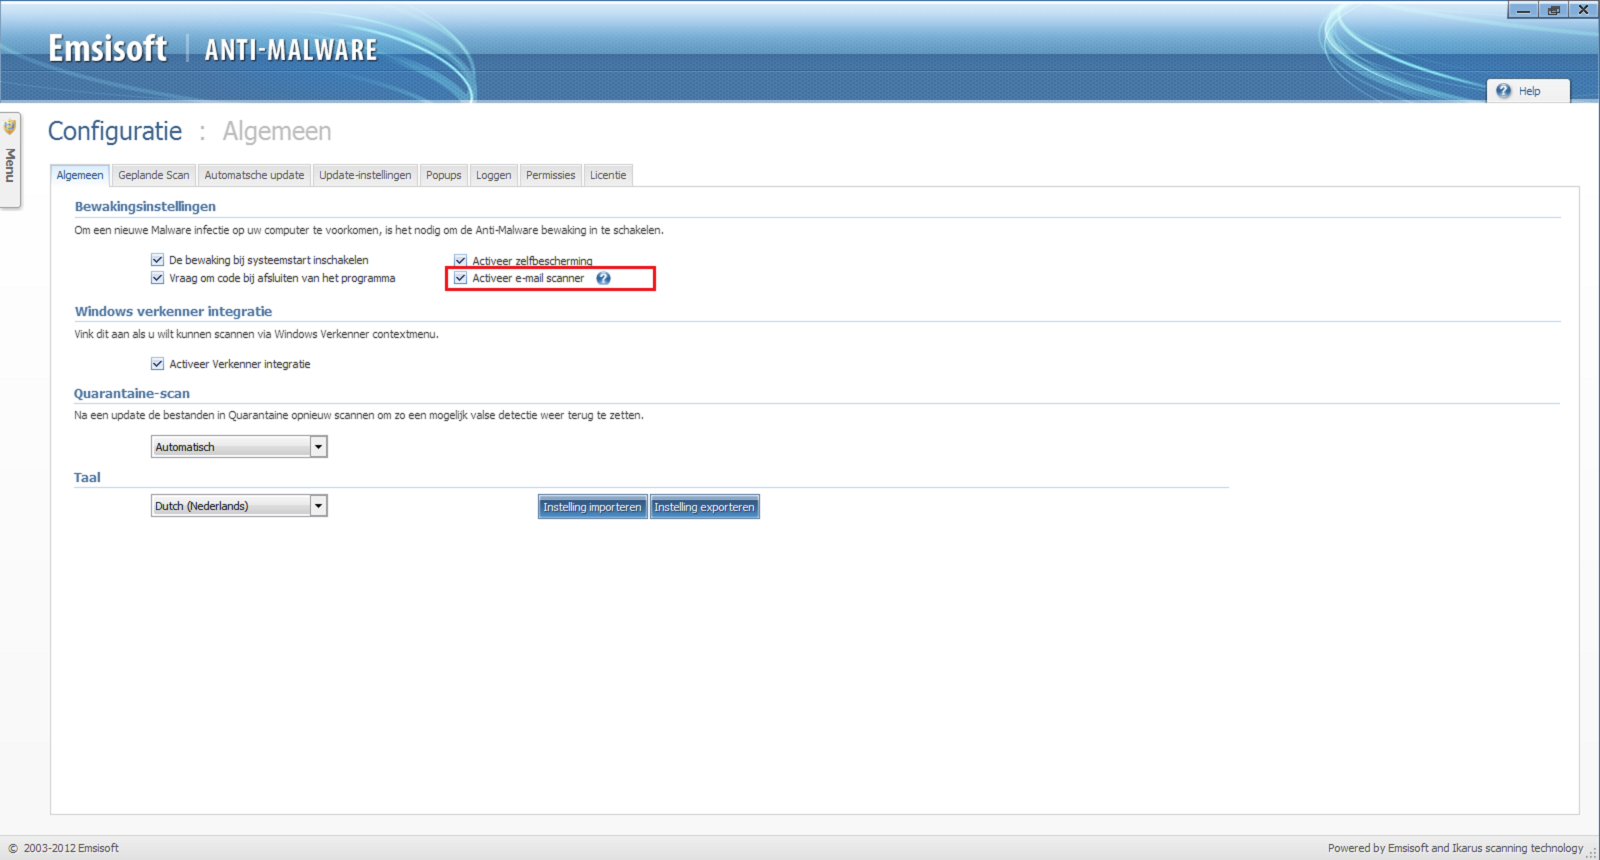Switch to the Loggen tab
This screenshot has height=860, width=1600.
click(x=493, y=175)
